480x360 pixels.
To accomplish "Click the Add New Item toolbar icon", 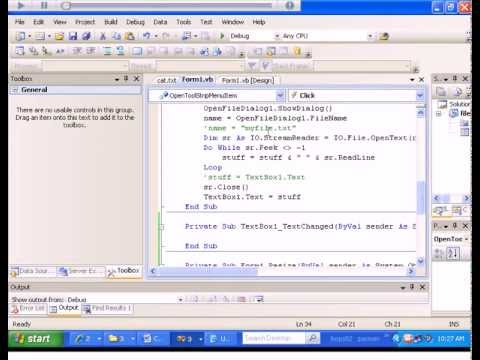I will pyautogui.click(x=40, y=36).
